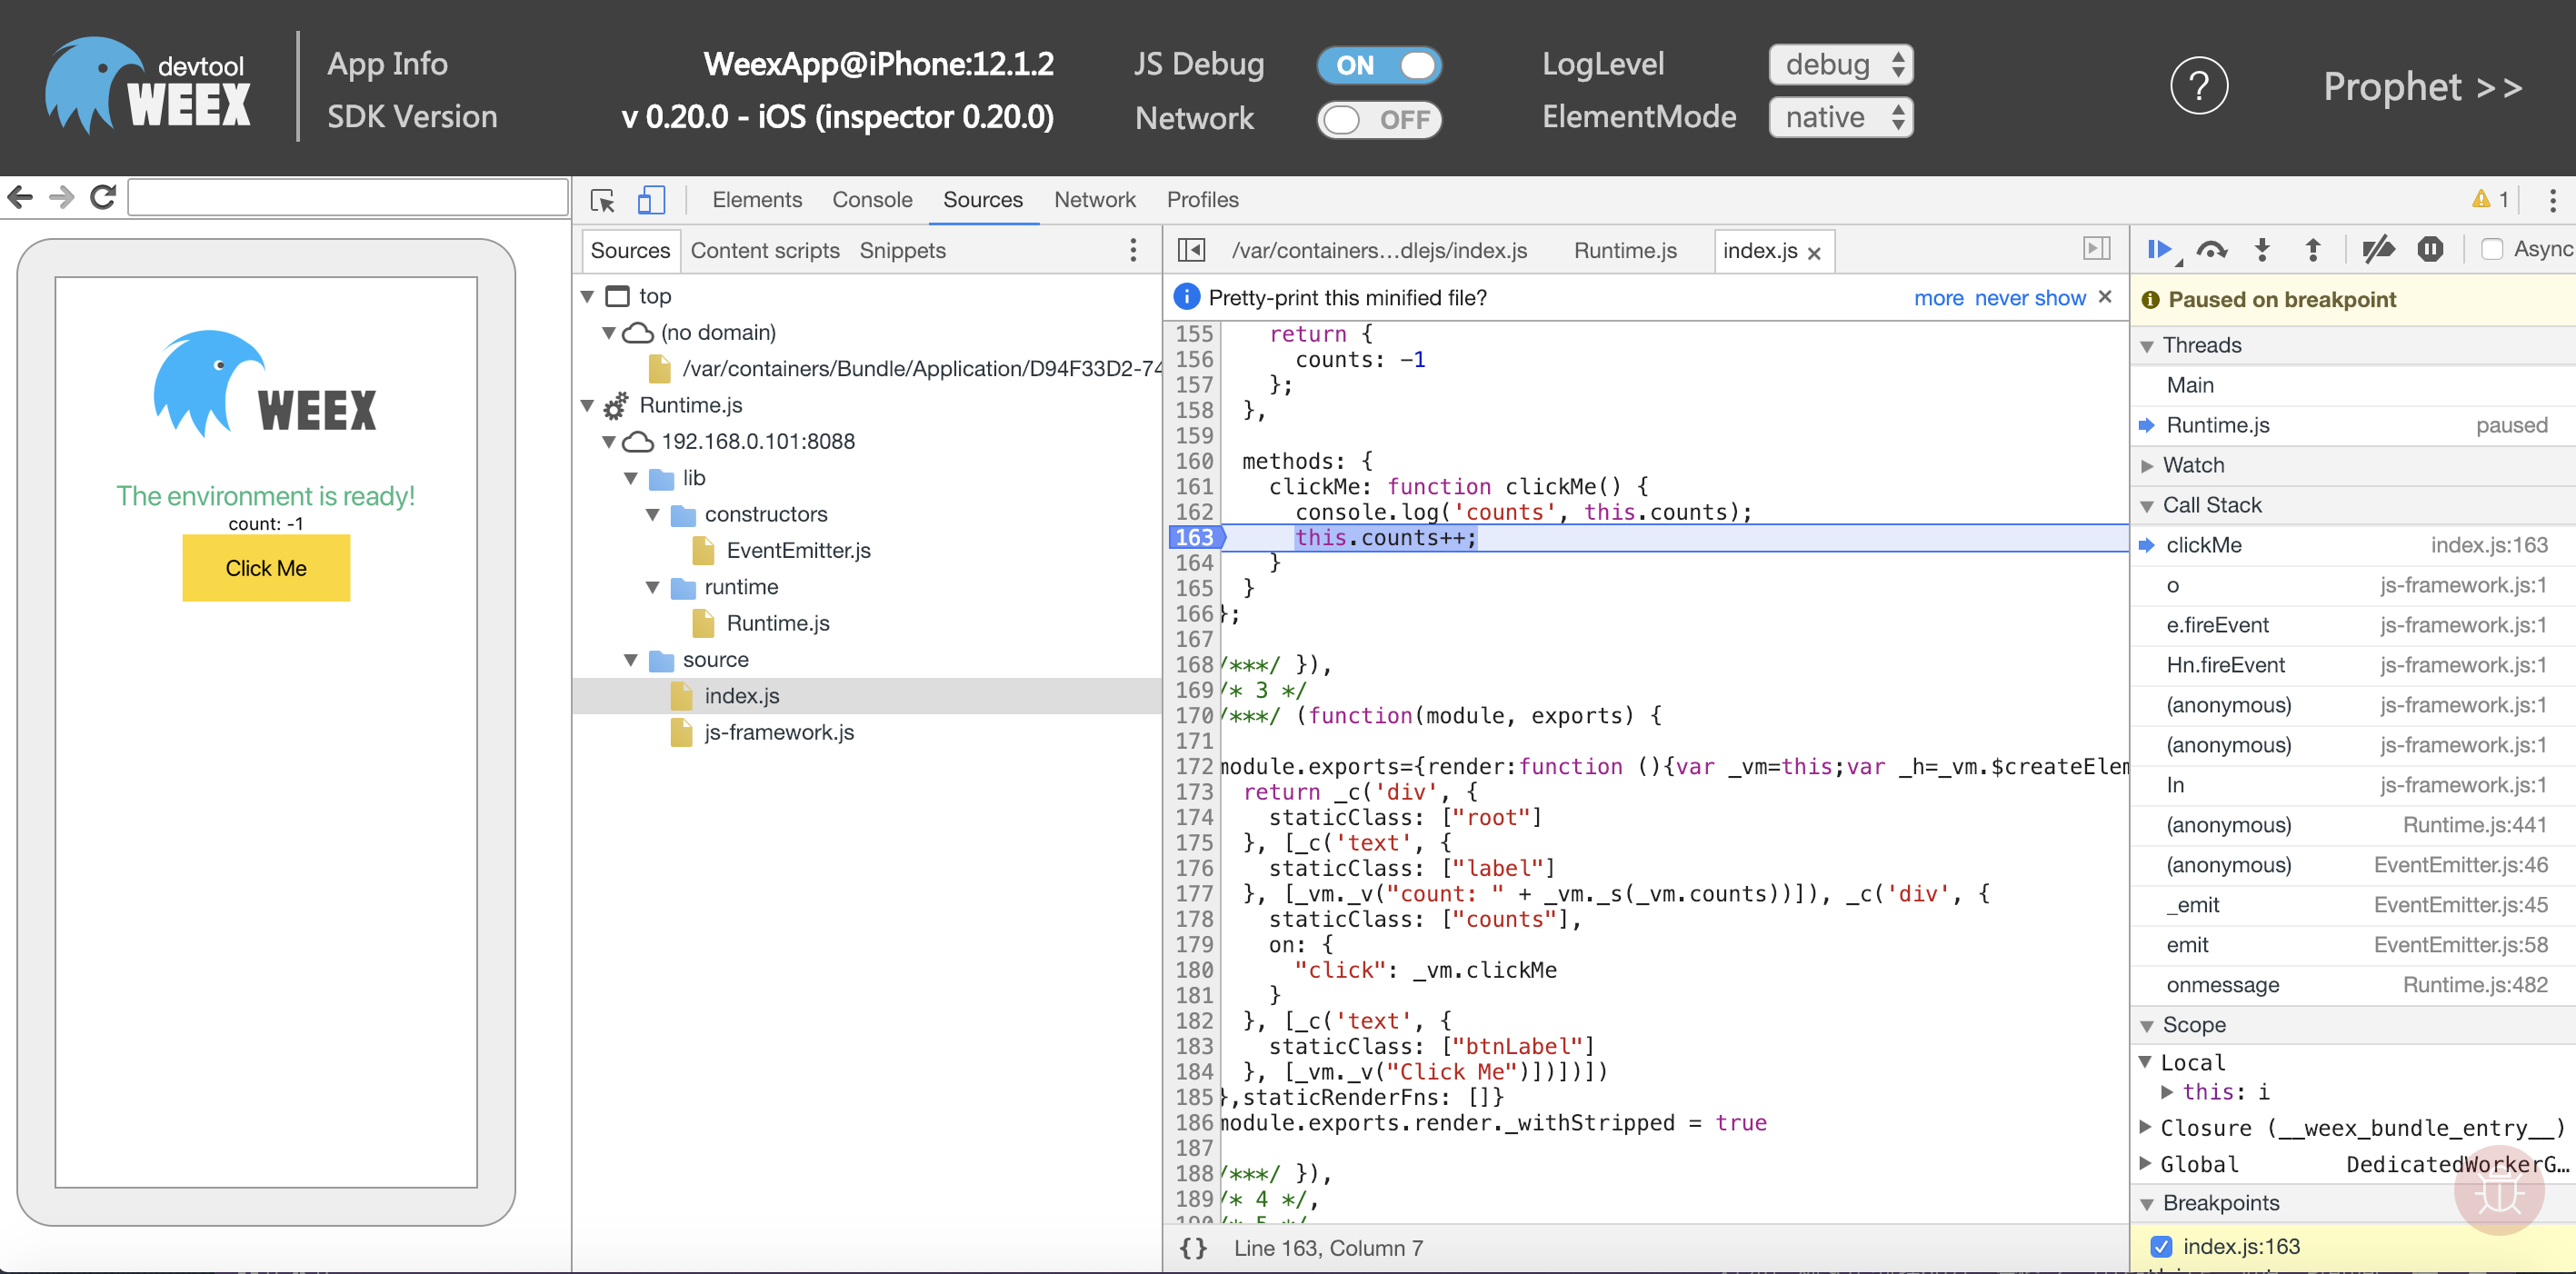Step into next function call

click(2262, 249)
